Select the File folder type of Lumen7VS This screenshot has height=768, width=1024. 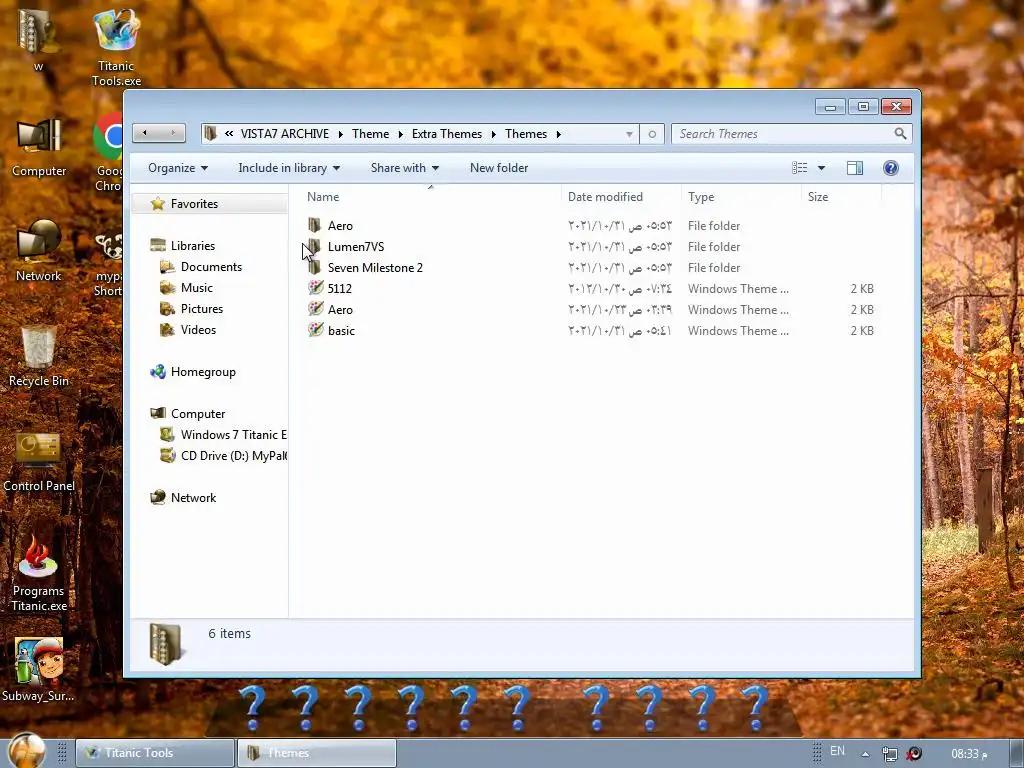tap(714, 246)
